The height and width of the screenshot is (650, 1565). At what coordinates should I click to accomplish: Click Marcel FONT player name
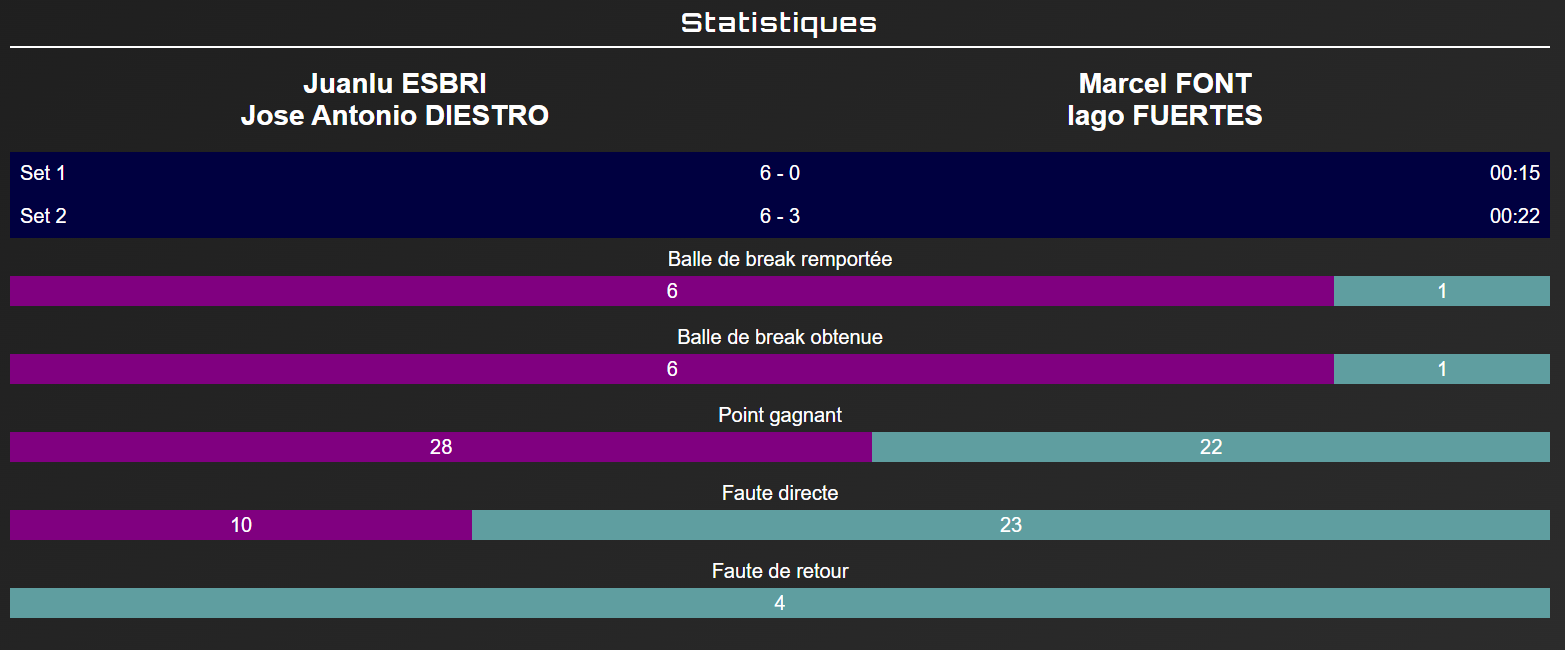[1165, 84]
